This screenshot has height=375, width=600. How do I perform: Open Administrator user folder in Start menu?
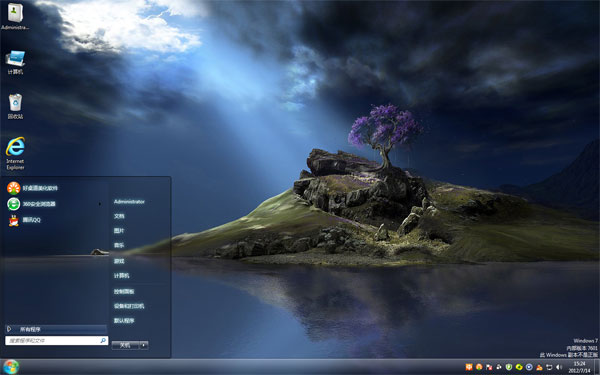coord(129,202)
